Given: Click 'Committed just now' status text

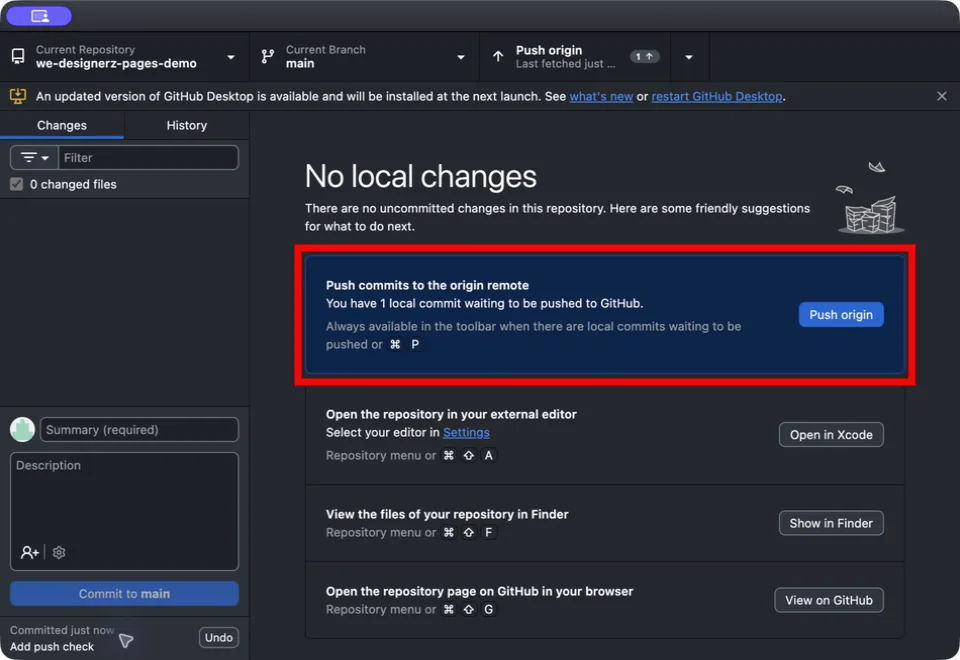Looking at the screenshot, I should point(62,630).
